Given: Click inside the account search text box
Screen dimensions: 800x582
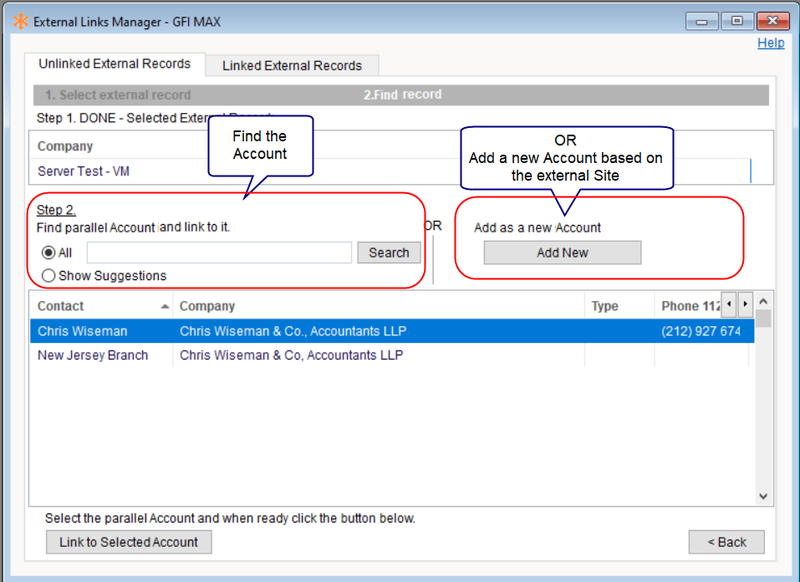Looking at the screenshot, I should (220, 252).
